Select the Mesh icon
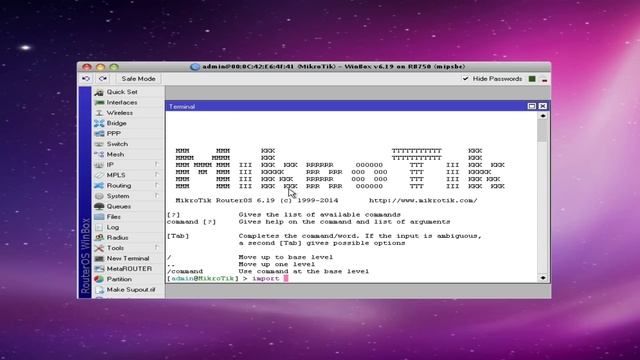 (x=99, y=155)
